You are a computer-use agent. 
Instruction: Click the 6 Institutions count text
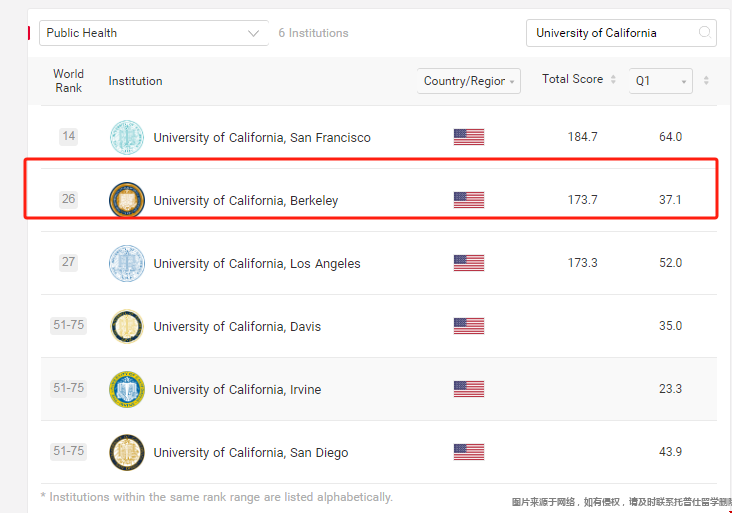click(x=313, y=33)
